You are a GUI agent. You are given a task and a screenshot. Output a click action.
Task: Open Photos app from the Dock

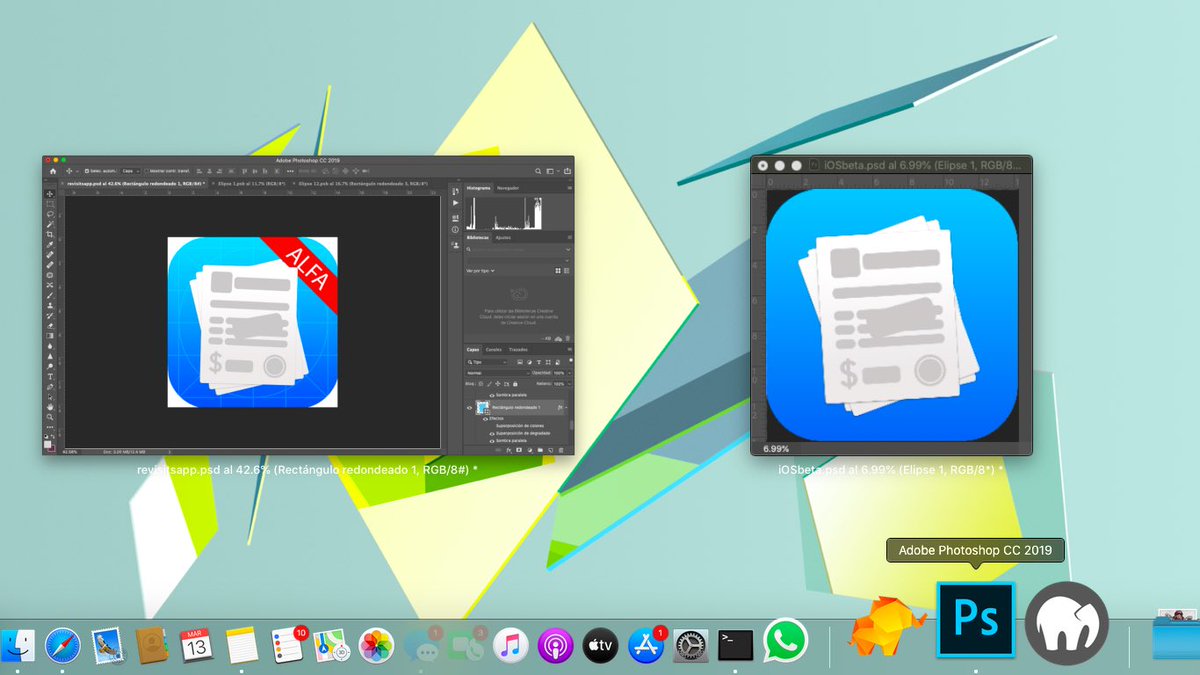[377, 646]
